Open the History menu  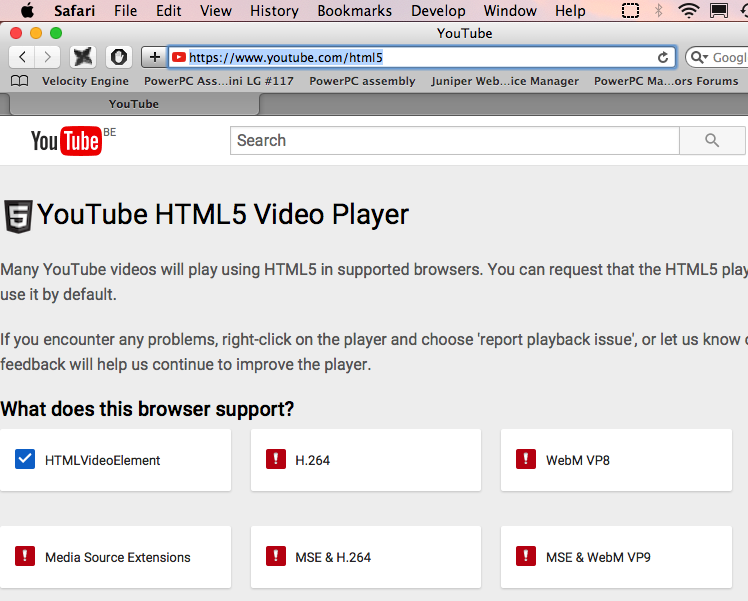point(274,10)
